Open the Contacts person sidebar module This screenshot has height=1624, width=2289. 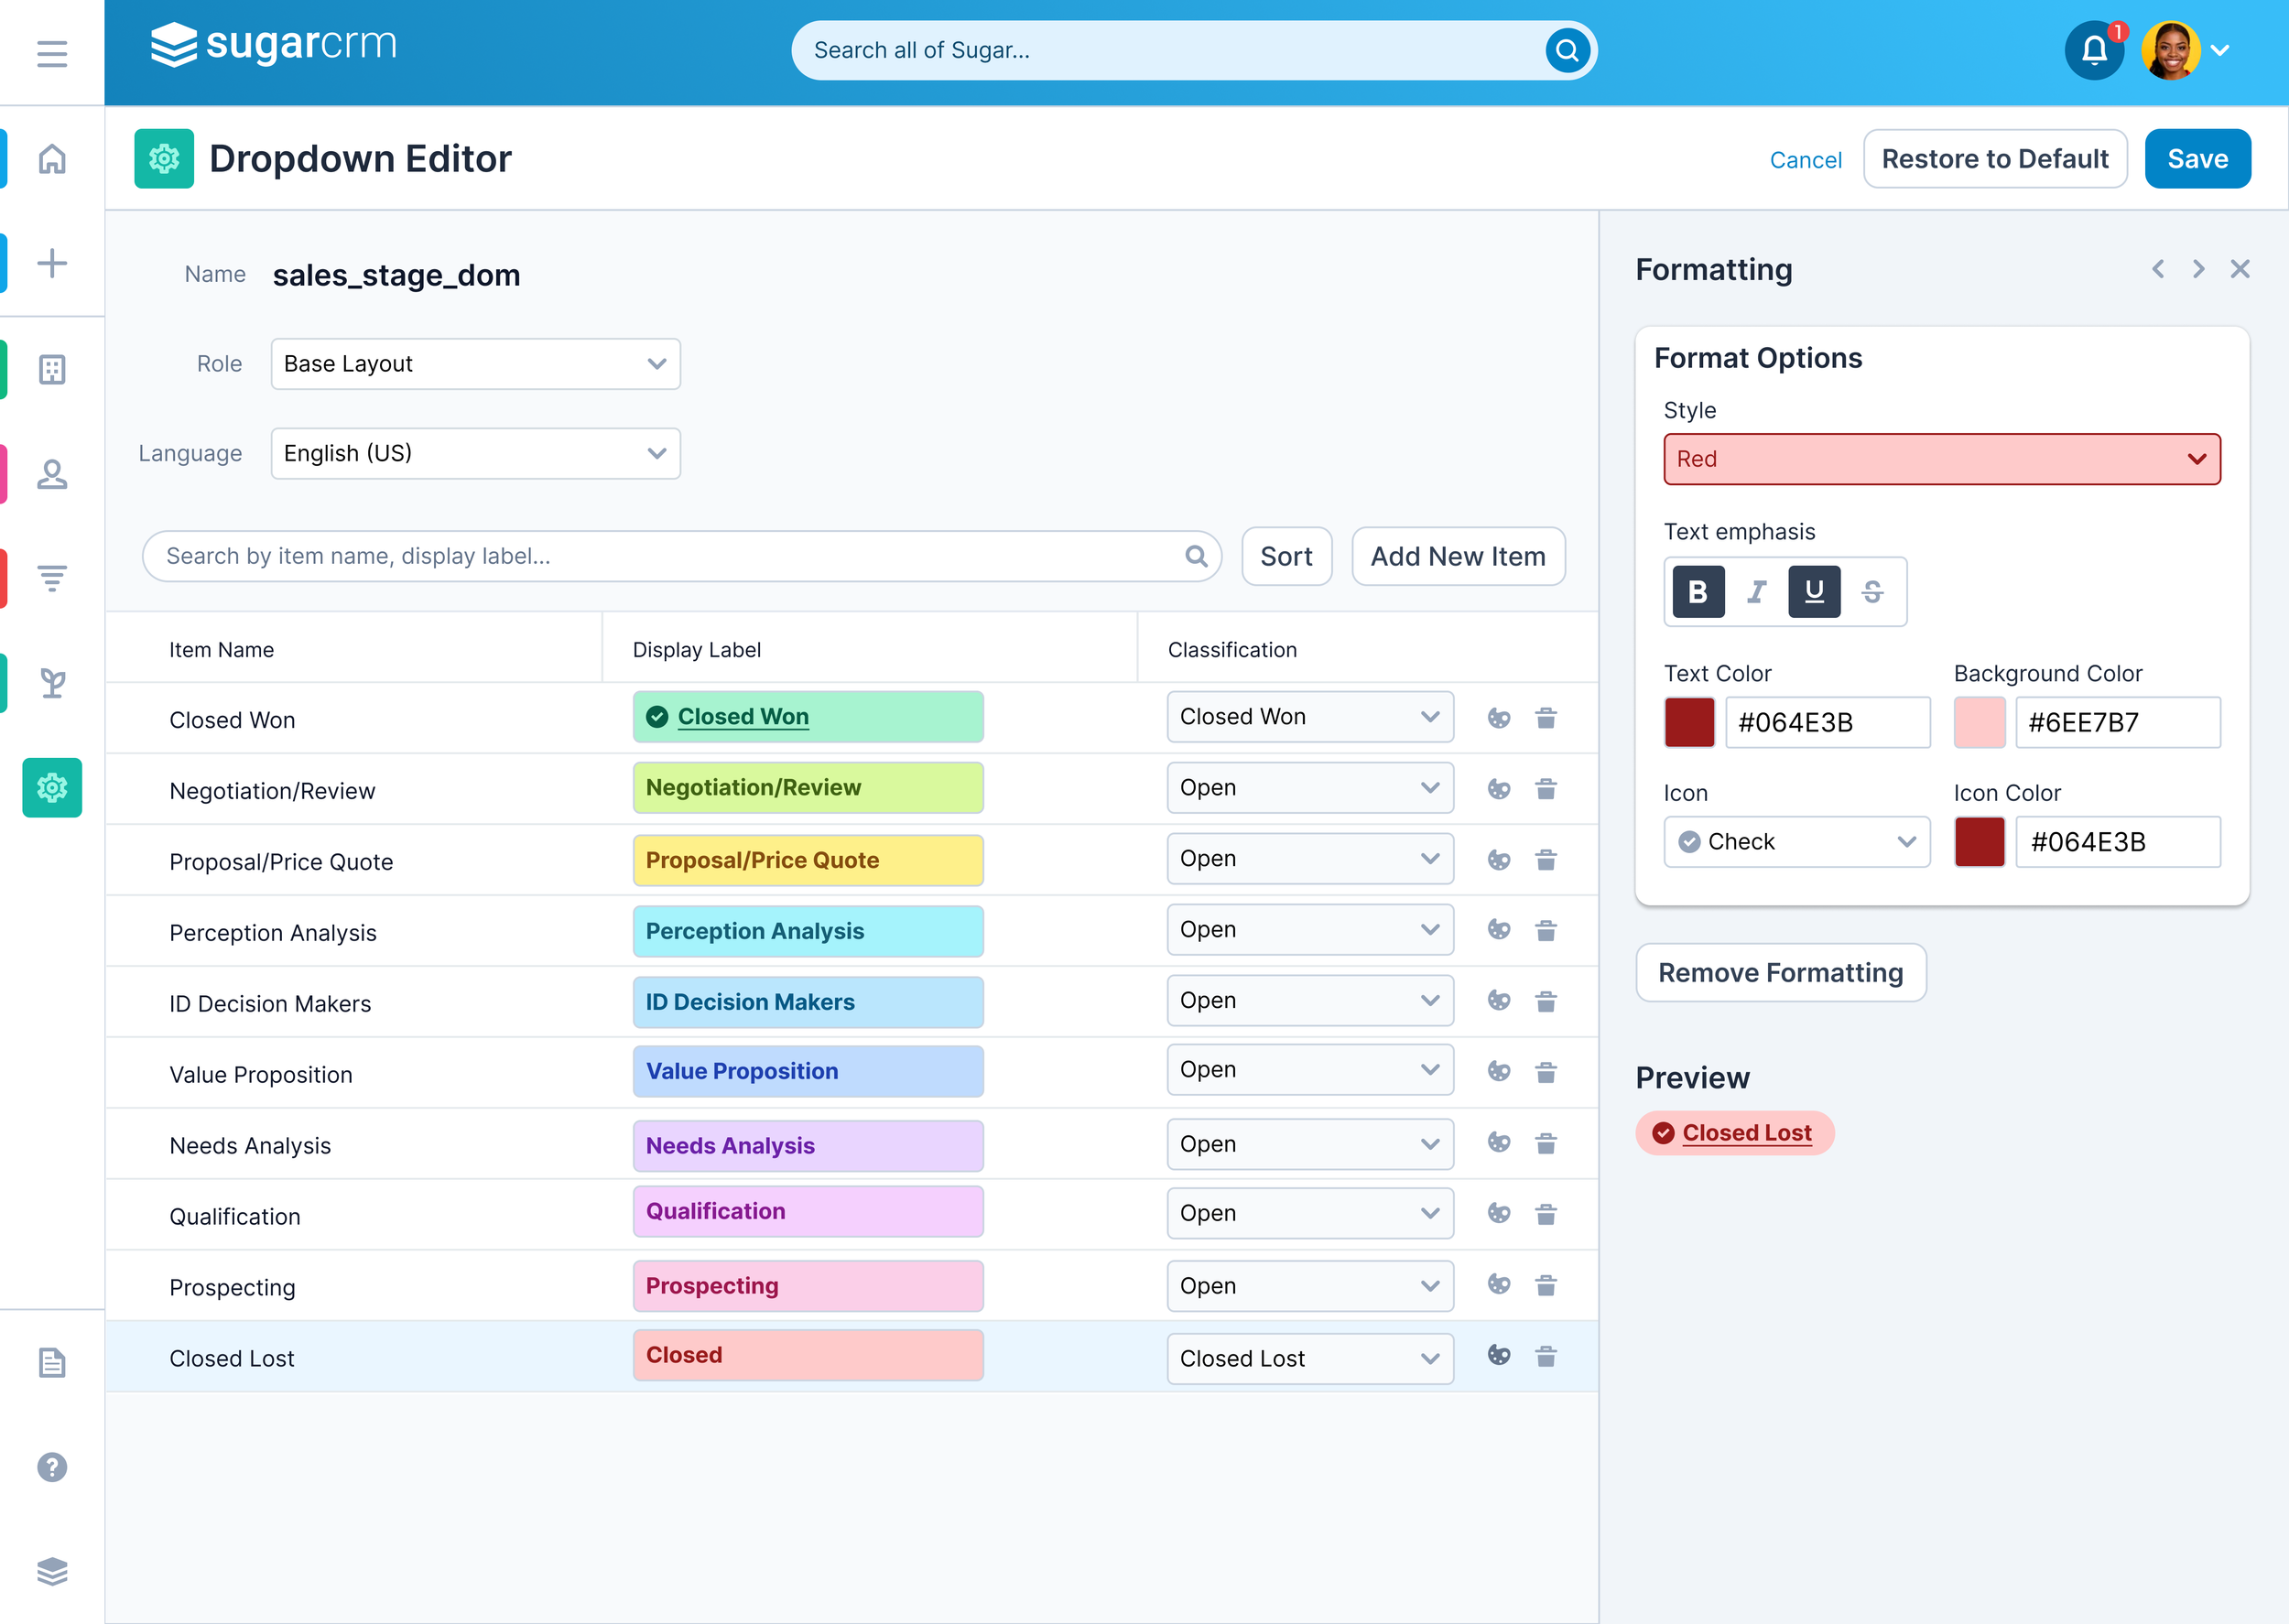[52, 474]
